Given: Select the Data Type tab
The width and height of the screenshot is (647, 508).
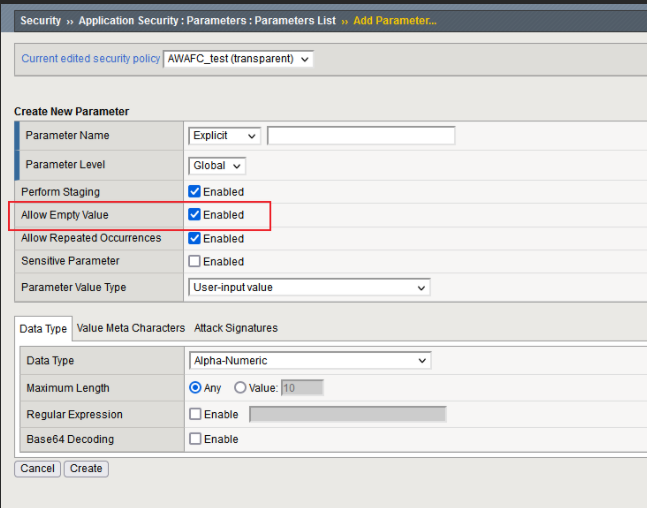Looking at the screenshot, I should point(43,328).
